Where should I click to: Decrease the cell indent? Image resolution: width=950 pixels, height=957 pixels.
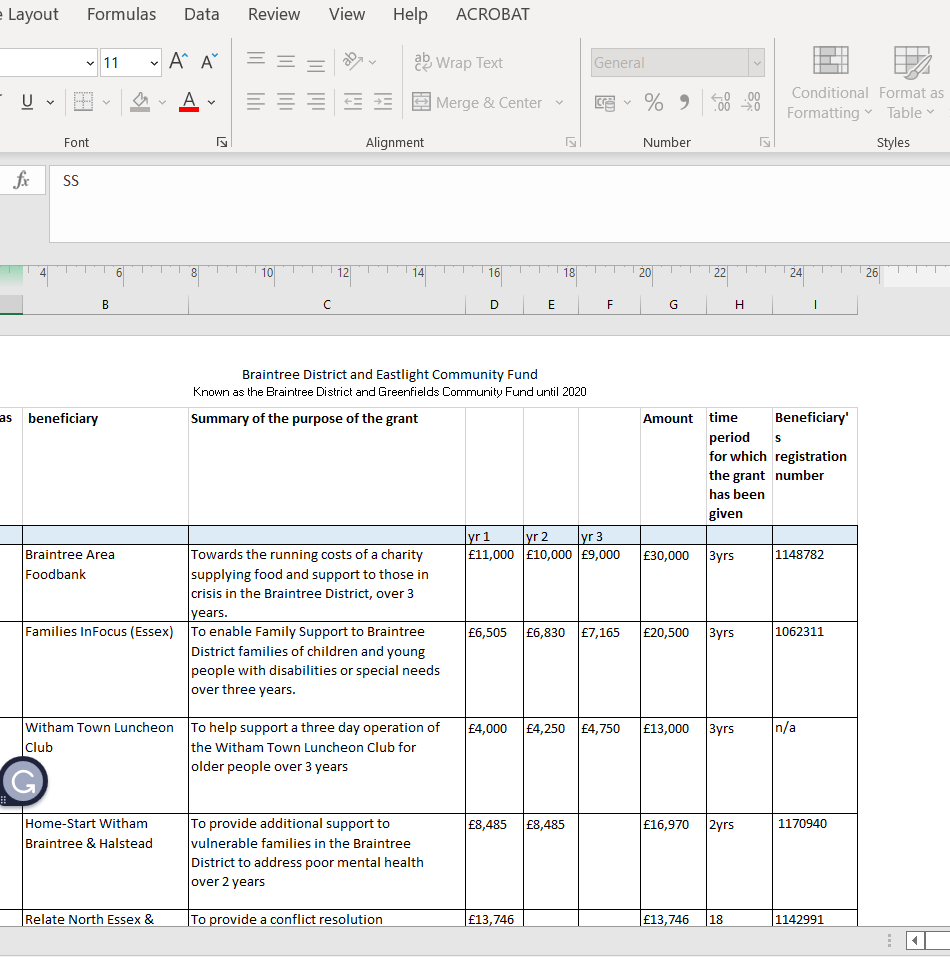(x=353, y=102)
